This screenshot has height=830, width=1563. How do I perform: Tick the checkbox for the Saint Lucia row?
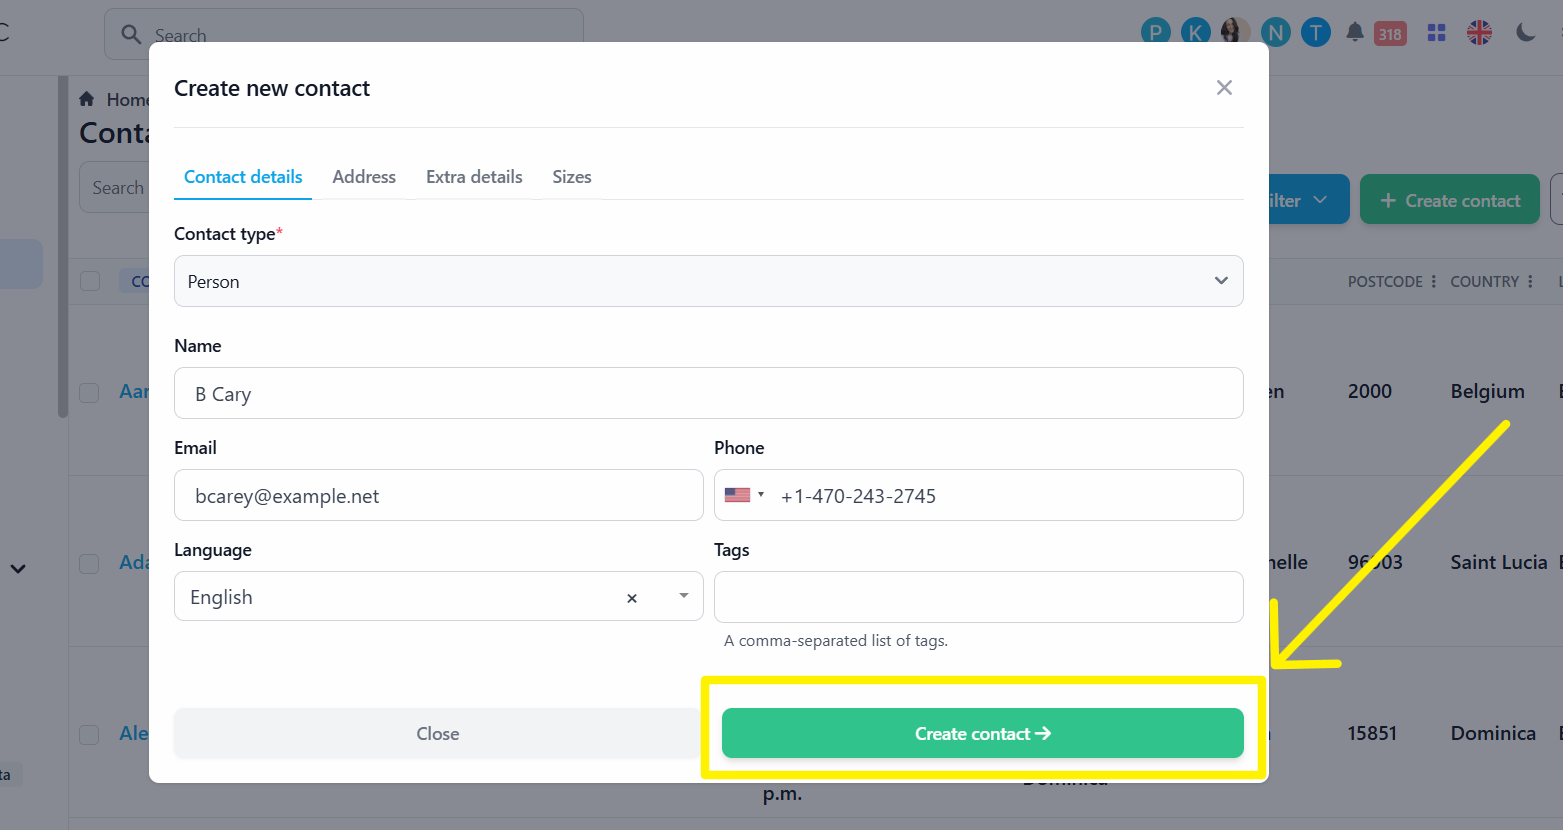tap(90, 563)
